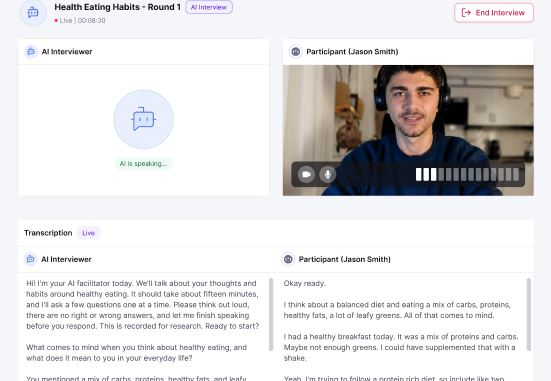Click the Participant transcript scrollbar
Screen dimensions: 551x381
point(529,314)
